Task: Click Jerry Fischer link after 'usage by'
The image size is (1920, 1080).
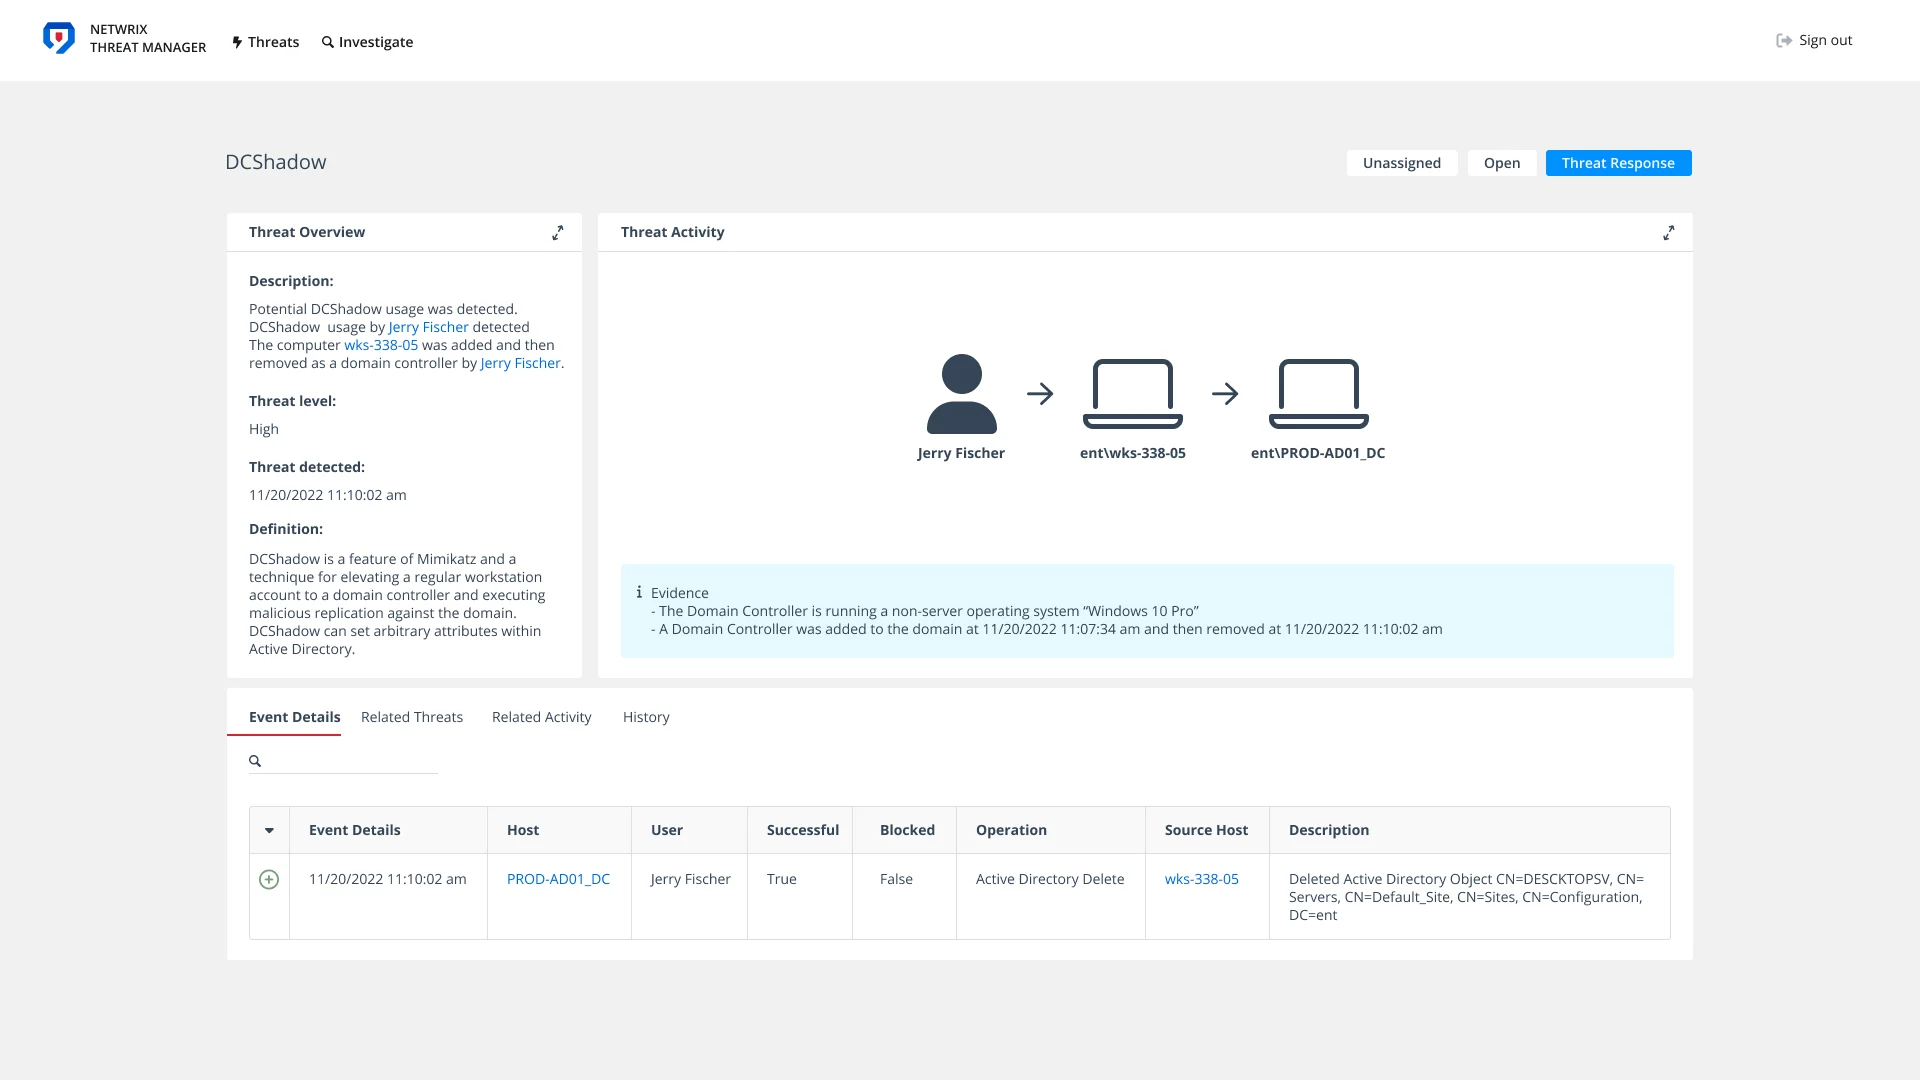Action: (428, 327)
